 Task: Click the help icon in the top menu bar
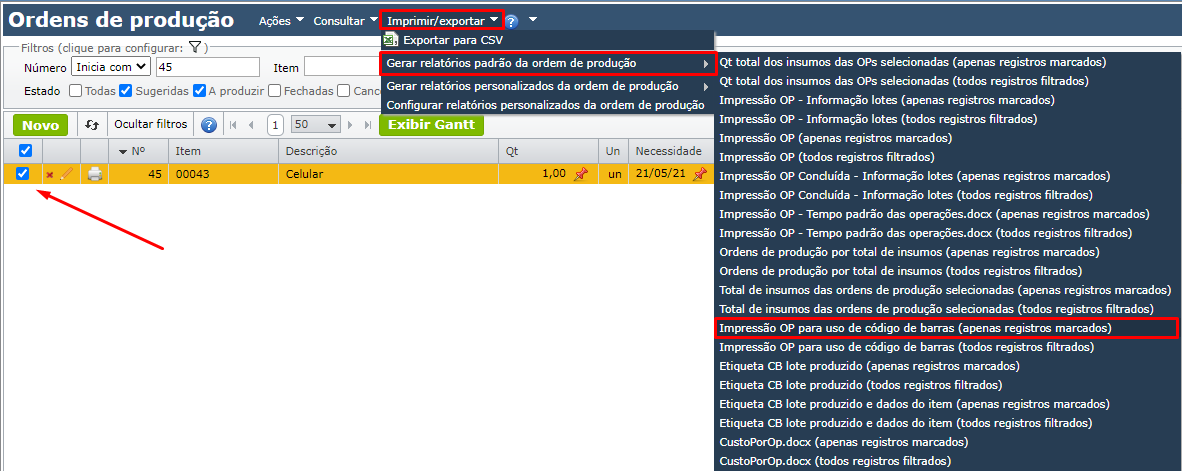(x=512, y=21)
